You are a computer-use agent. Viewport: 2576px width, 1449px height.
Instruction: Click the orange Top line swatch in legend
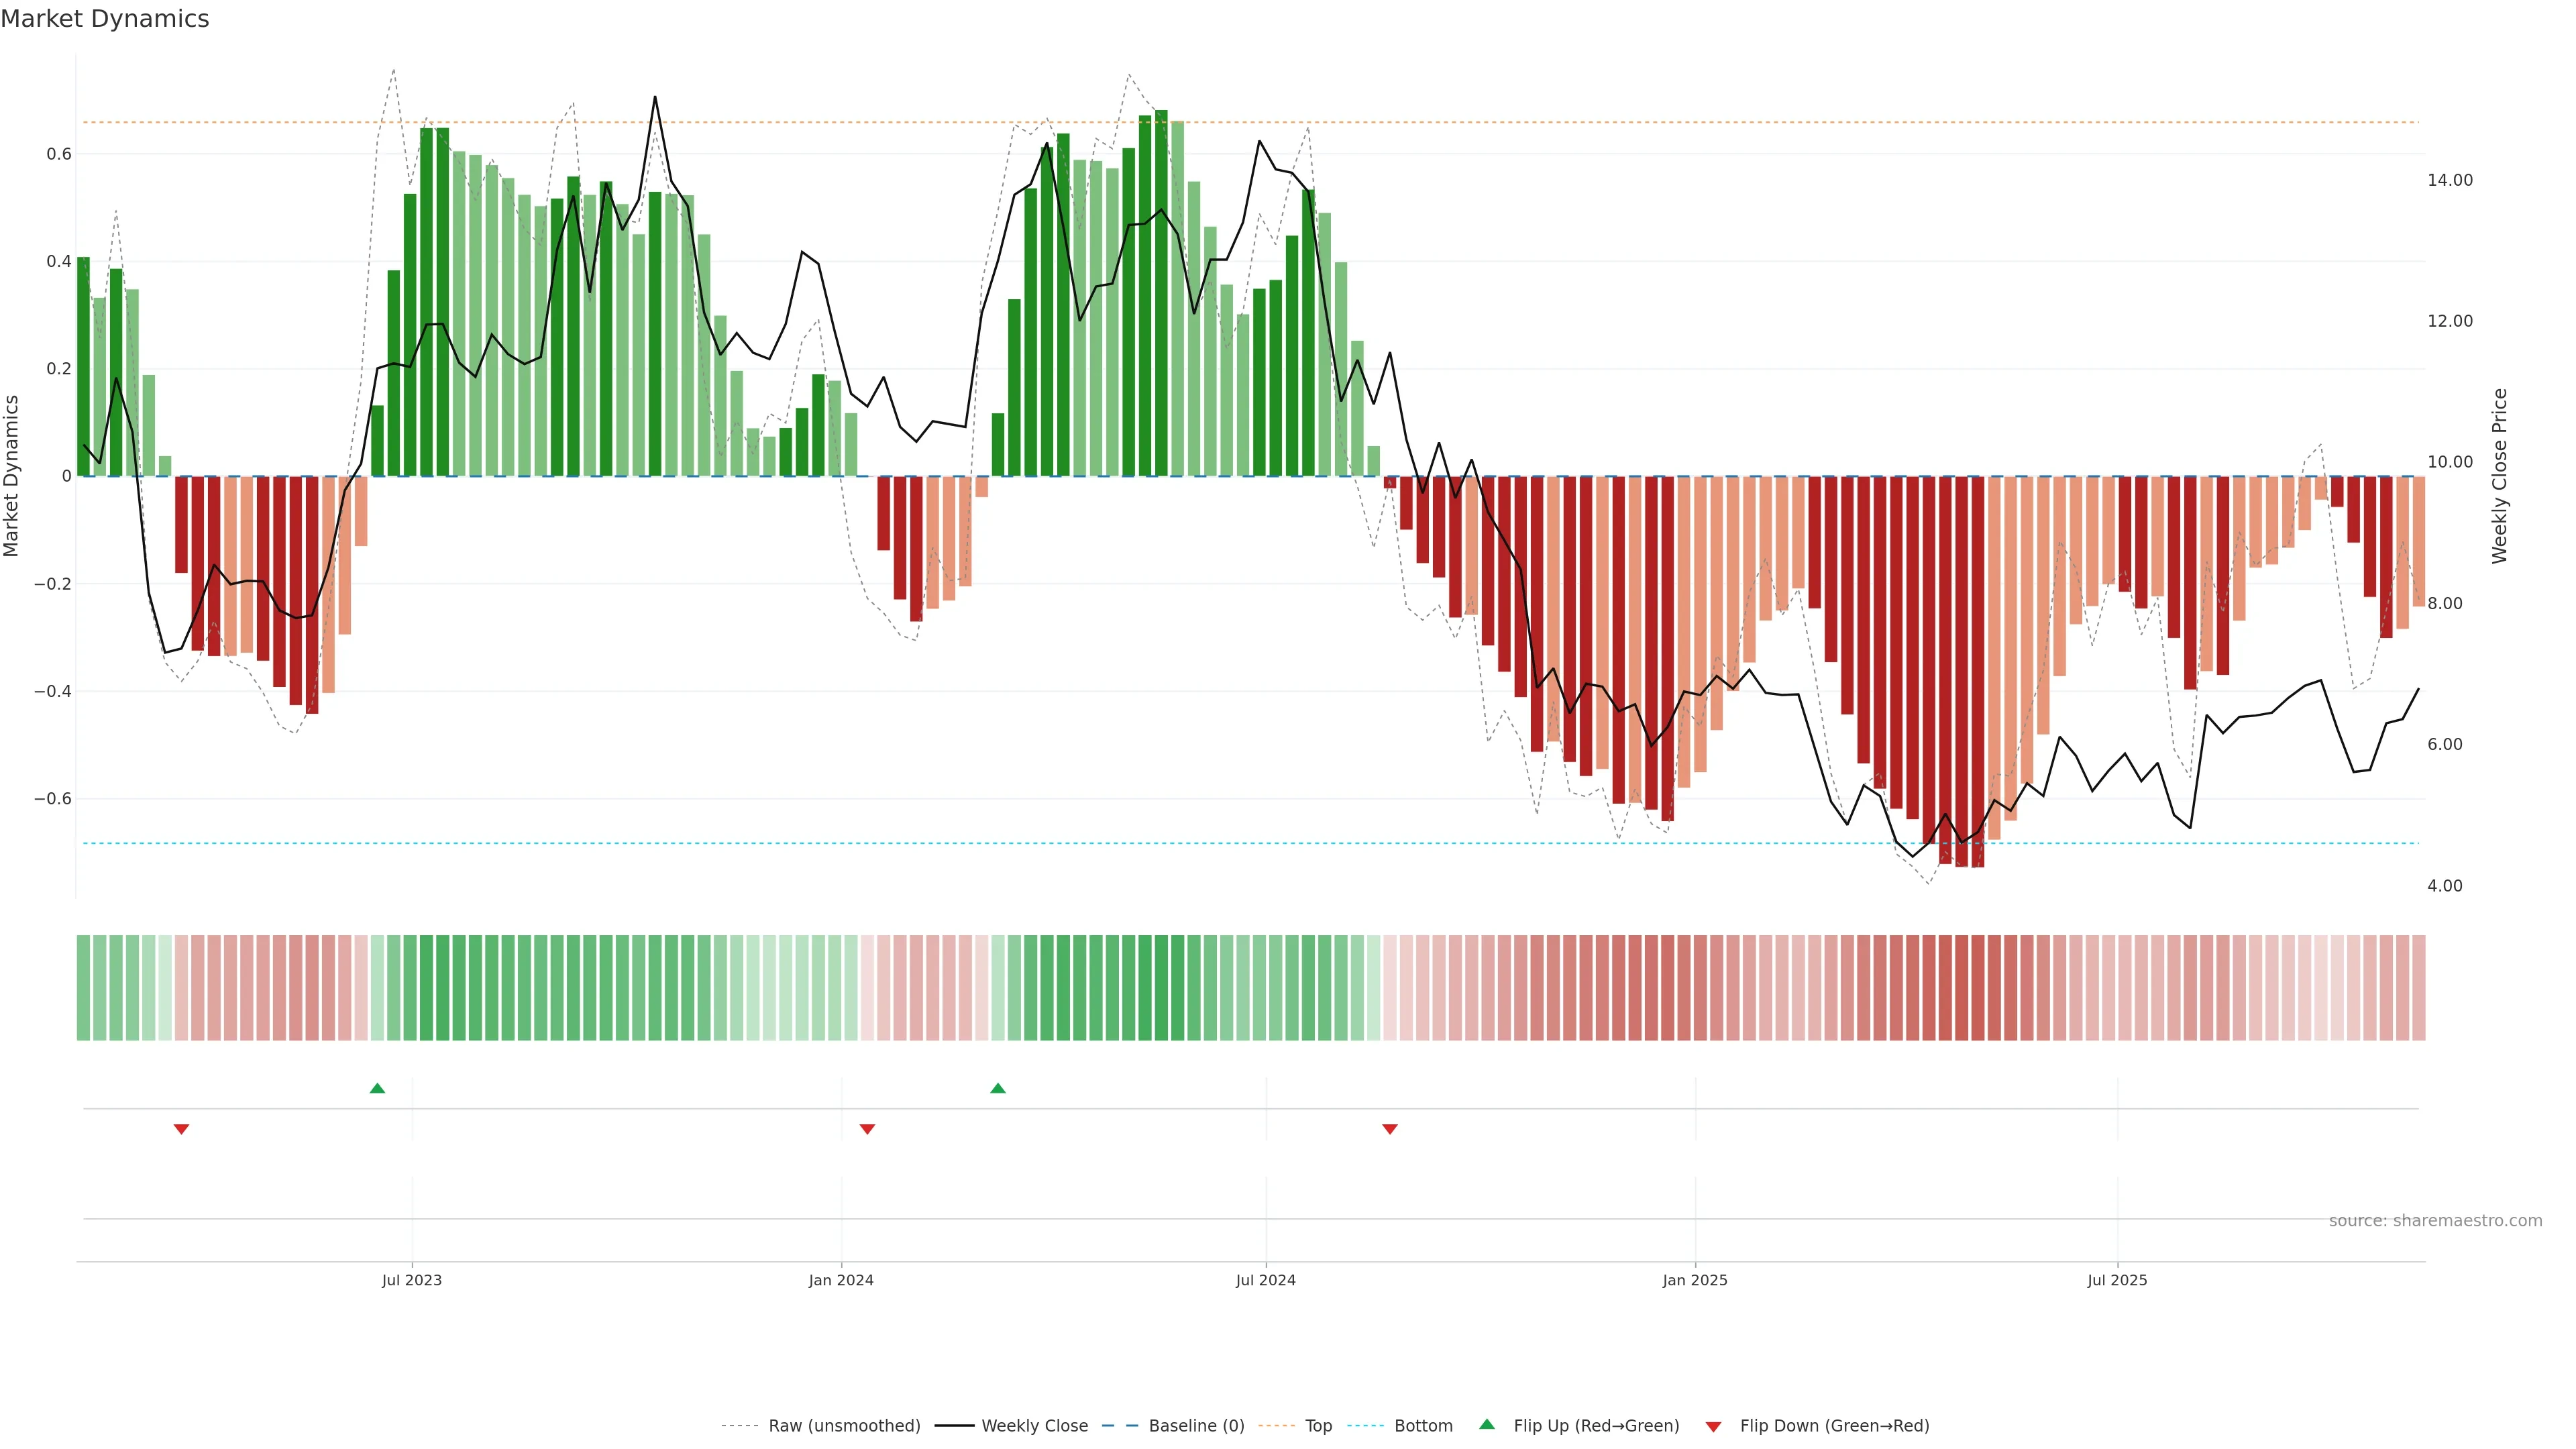coord(1276,1426)
